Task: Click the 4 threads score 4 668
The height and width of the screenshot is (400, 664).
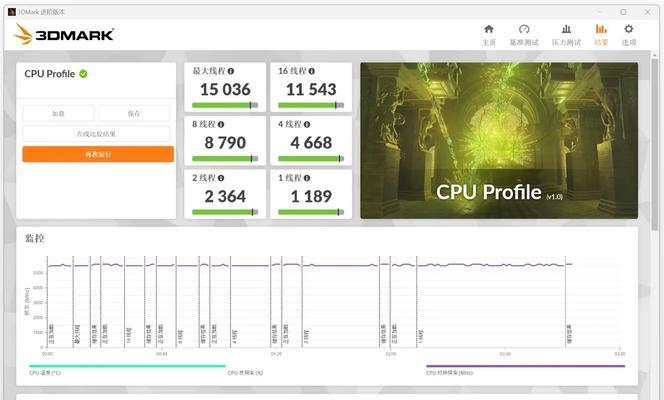Action: point(311,143)
